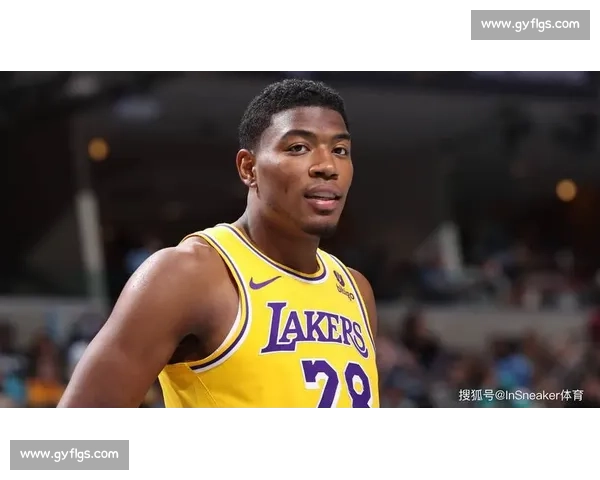Viewport: 600px width, 480px height.
Task: Click the blurred orange light at upper left
Action: tap(98, 149)
